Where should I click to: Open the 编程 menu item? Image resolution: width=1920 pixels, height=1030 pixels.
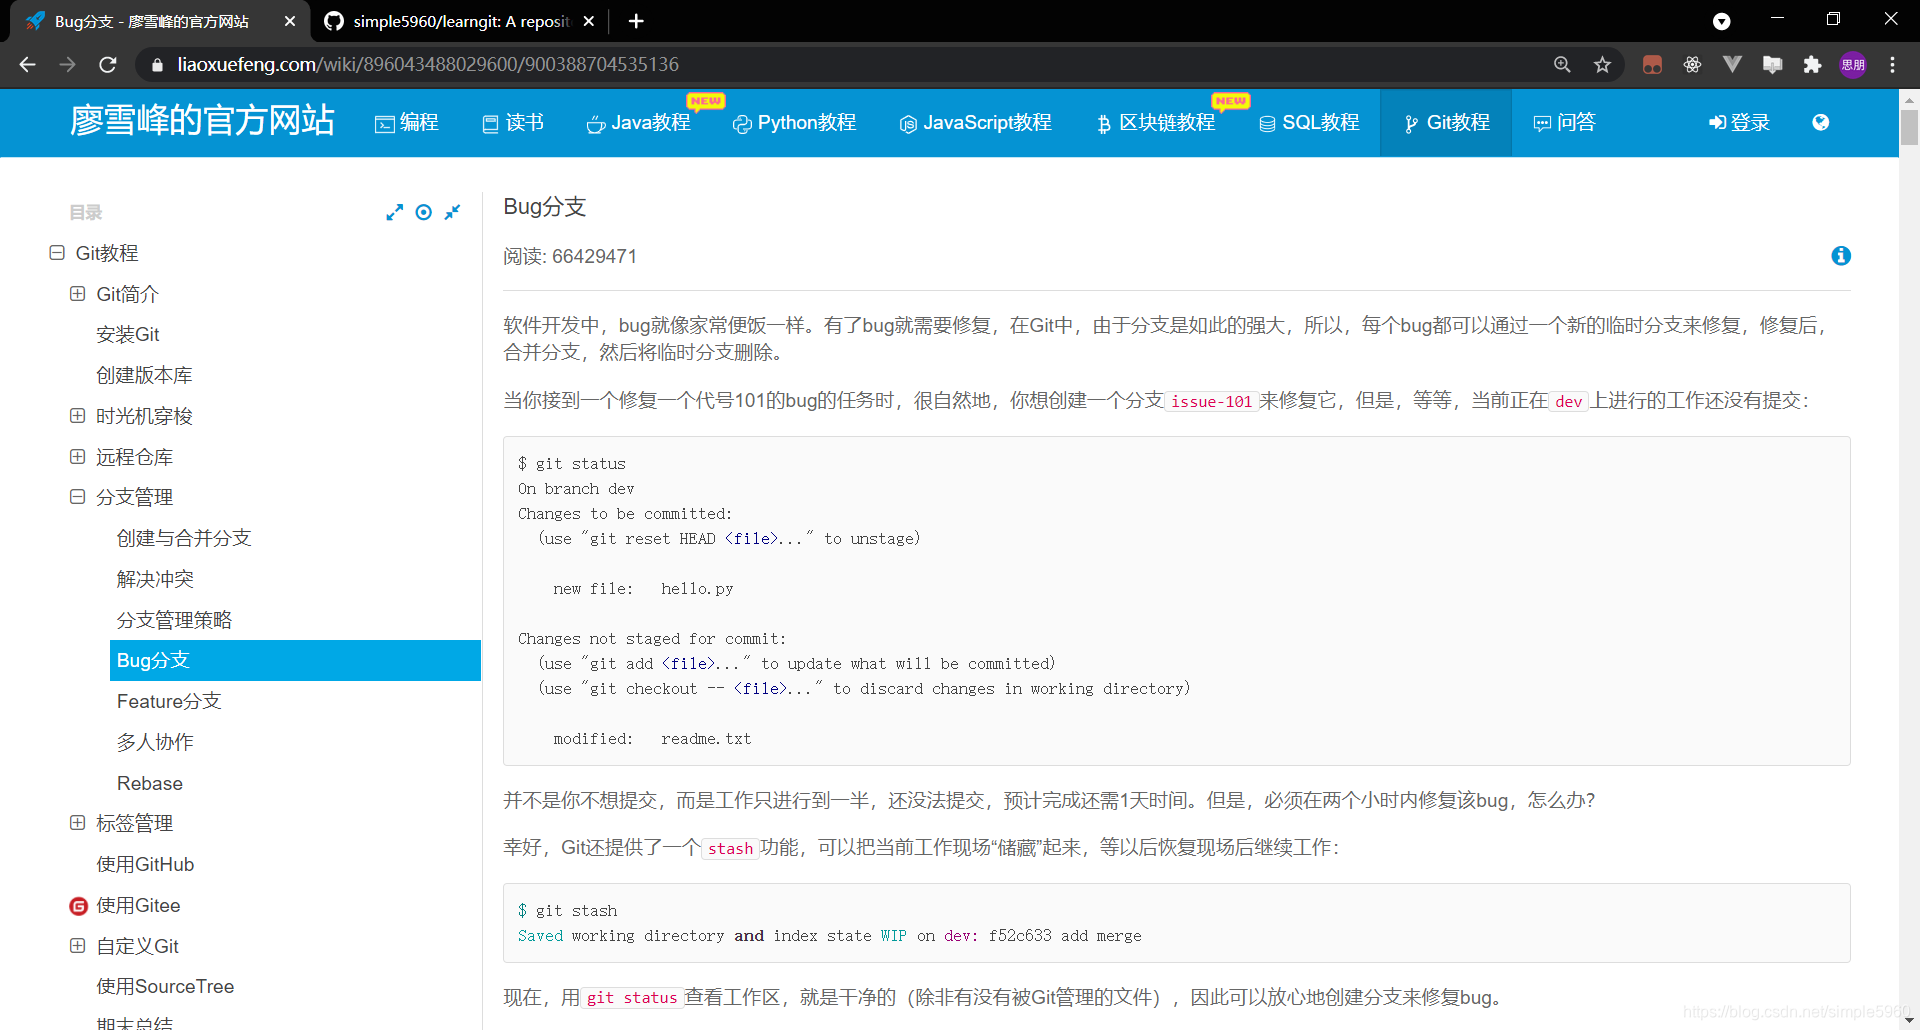pyautogui.click(x=407, y=122)
